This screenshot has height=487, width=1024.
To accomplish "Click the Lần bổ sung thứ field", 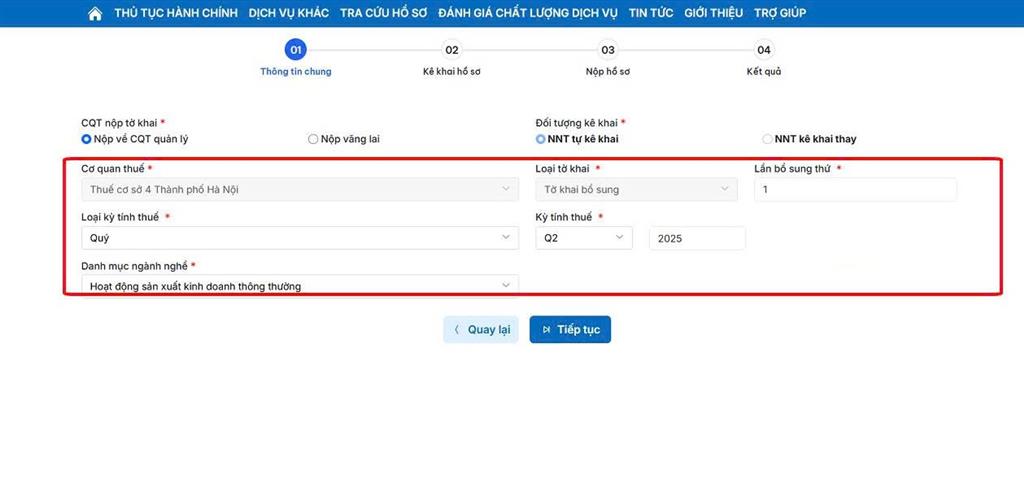I will point(855,189).
